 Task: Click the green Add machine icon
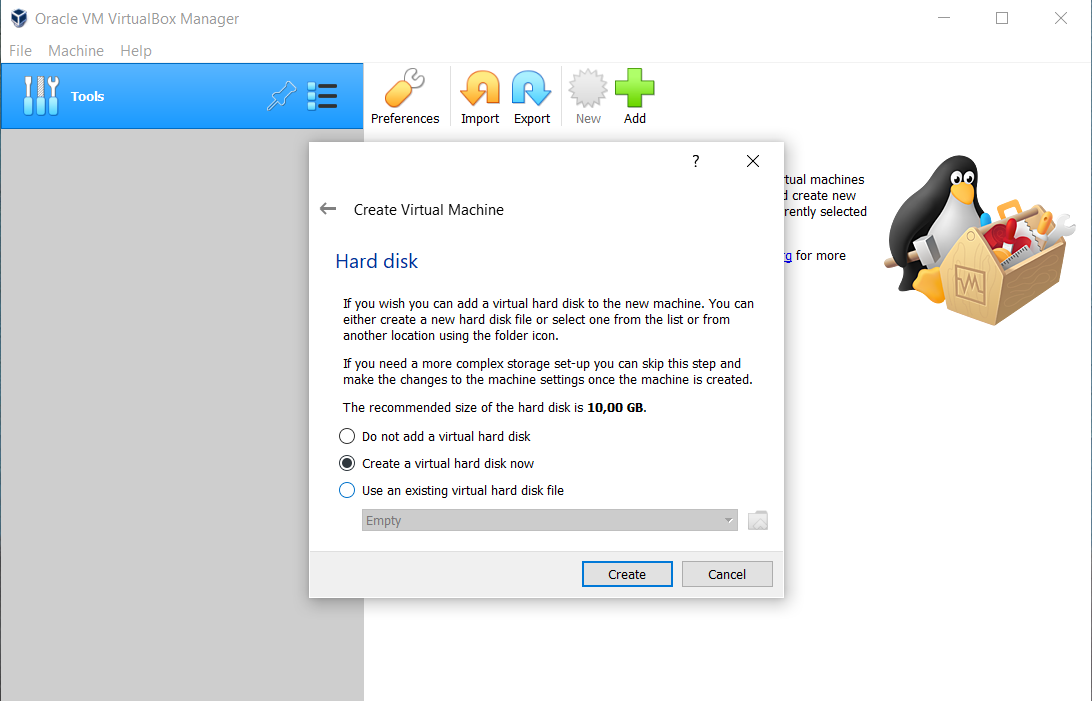point(635,97)
